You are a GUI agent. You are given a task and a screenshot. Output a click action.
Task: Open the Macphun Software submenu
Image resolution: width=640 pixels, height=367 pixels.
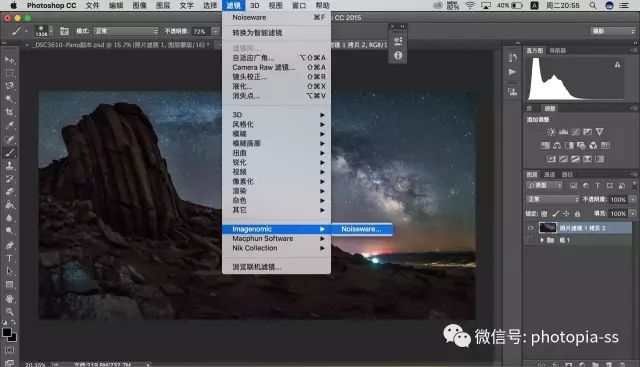point(277,238)
